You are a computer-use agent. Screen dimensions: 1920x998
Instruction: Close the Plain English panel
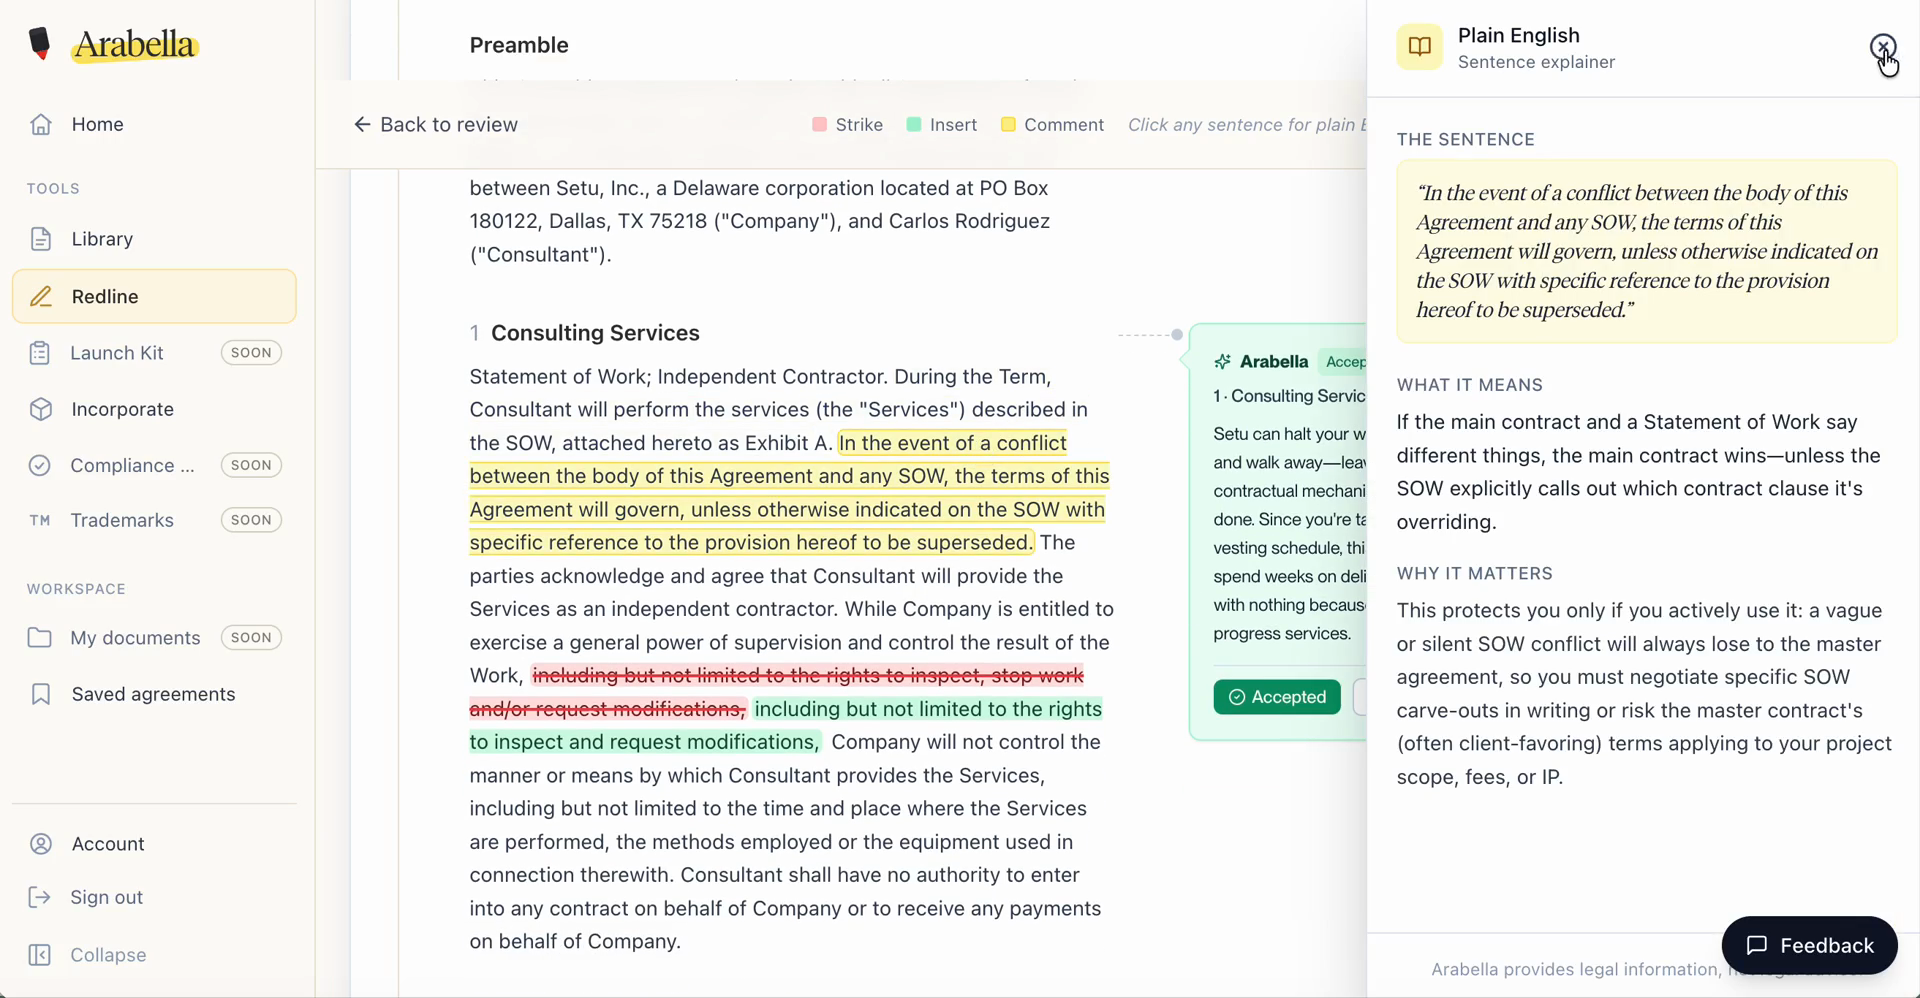1883,47
